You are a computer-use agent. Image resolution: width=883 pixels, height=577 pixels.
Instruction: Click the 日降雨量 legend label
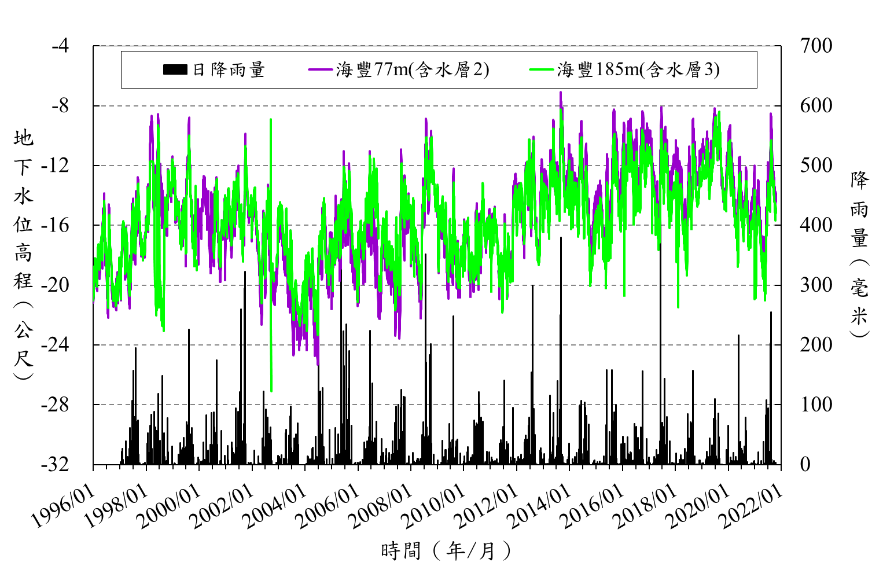click(x=229, y=70)
